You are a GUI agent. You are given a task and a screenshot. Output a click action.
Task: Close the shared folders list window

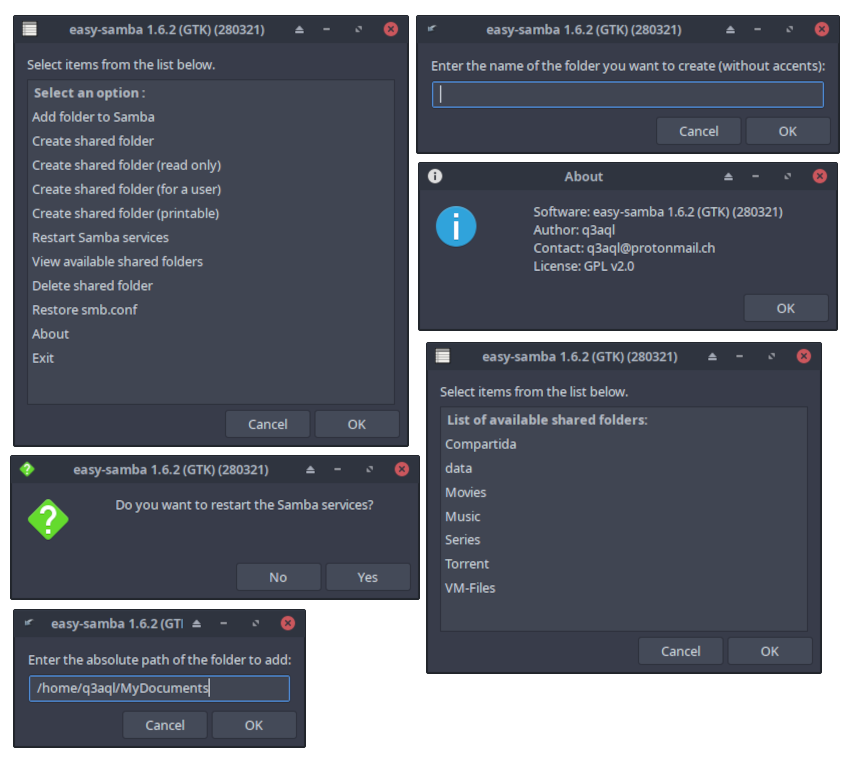pos(803,356)
